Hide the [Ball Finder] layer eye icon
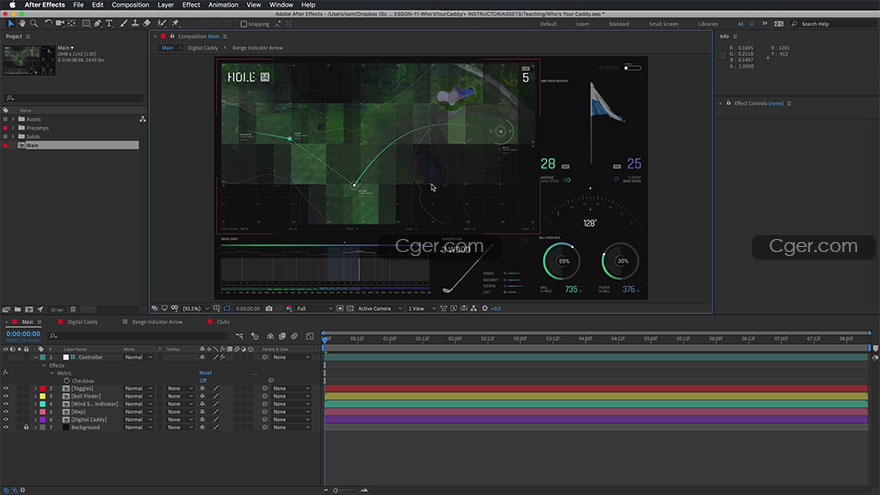 pos(6,396)
